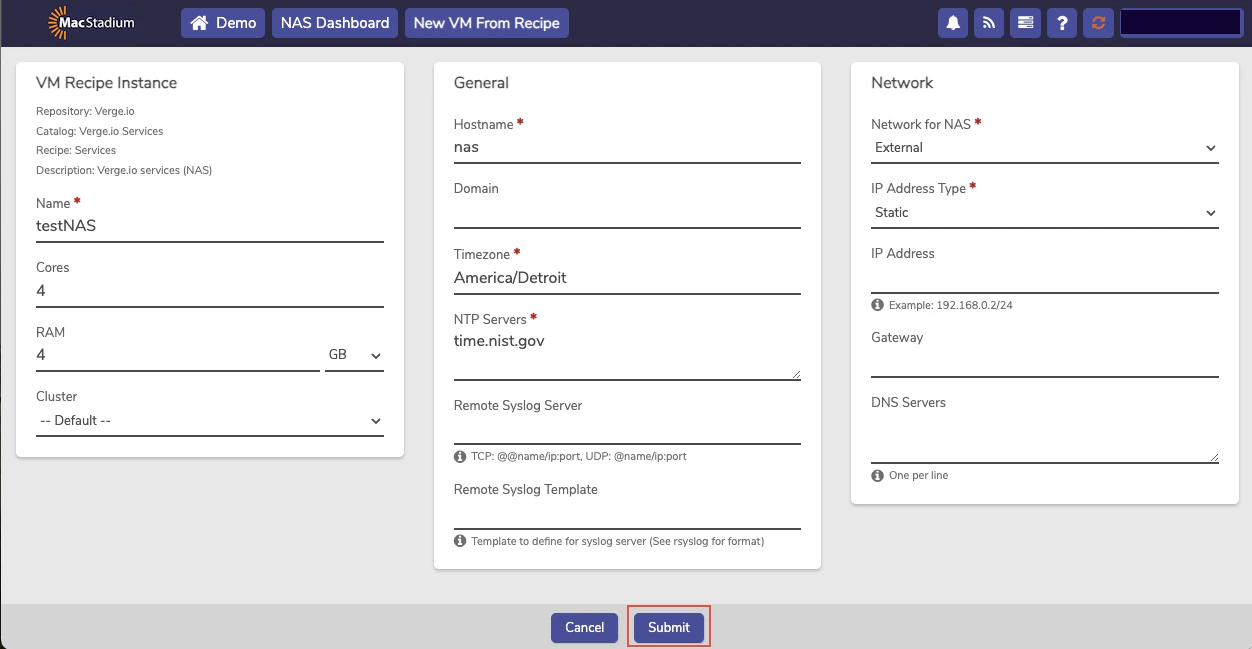Cancel the VM creation
The image size is (1252, 649).
584,627
